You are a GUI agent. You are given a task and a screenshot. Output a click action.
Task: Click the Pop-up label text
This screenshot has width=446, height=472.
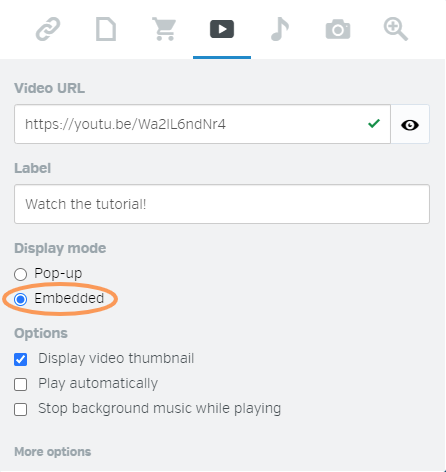(58, 274)
